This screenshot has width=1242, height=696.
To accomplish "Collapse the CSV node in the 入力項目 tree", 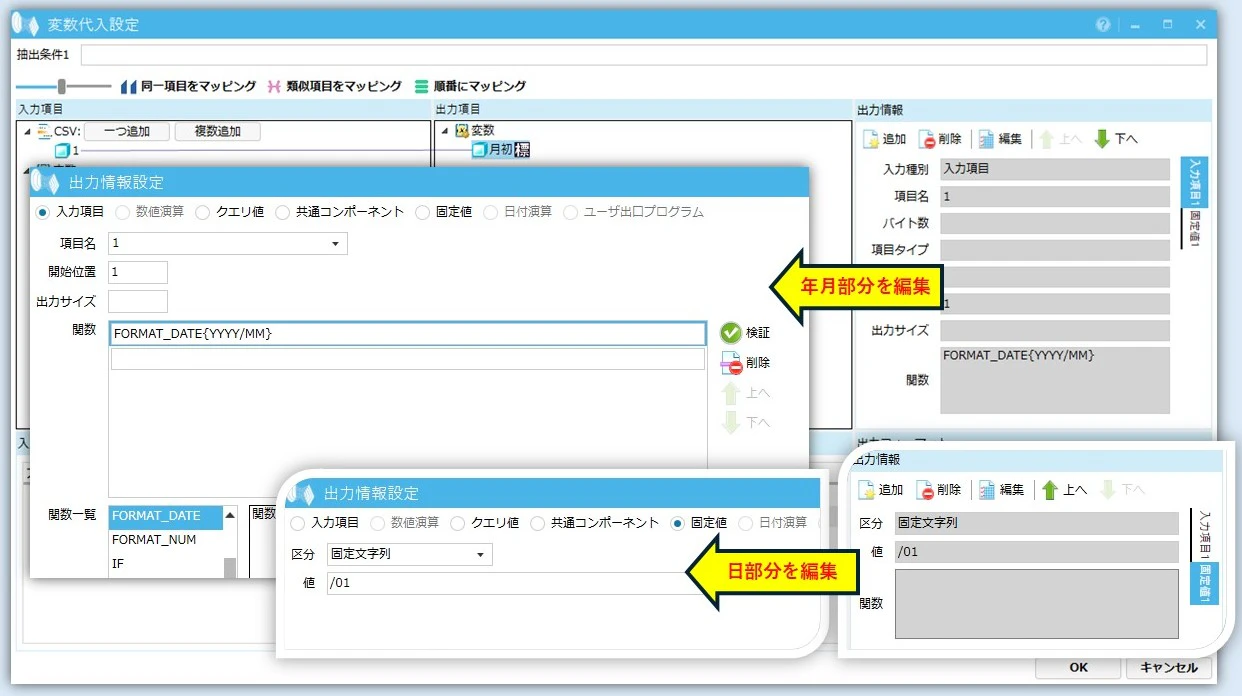I will 27,131.
